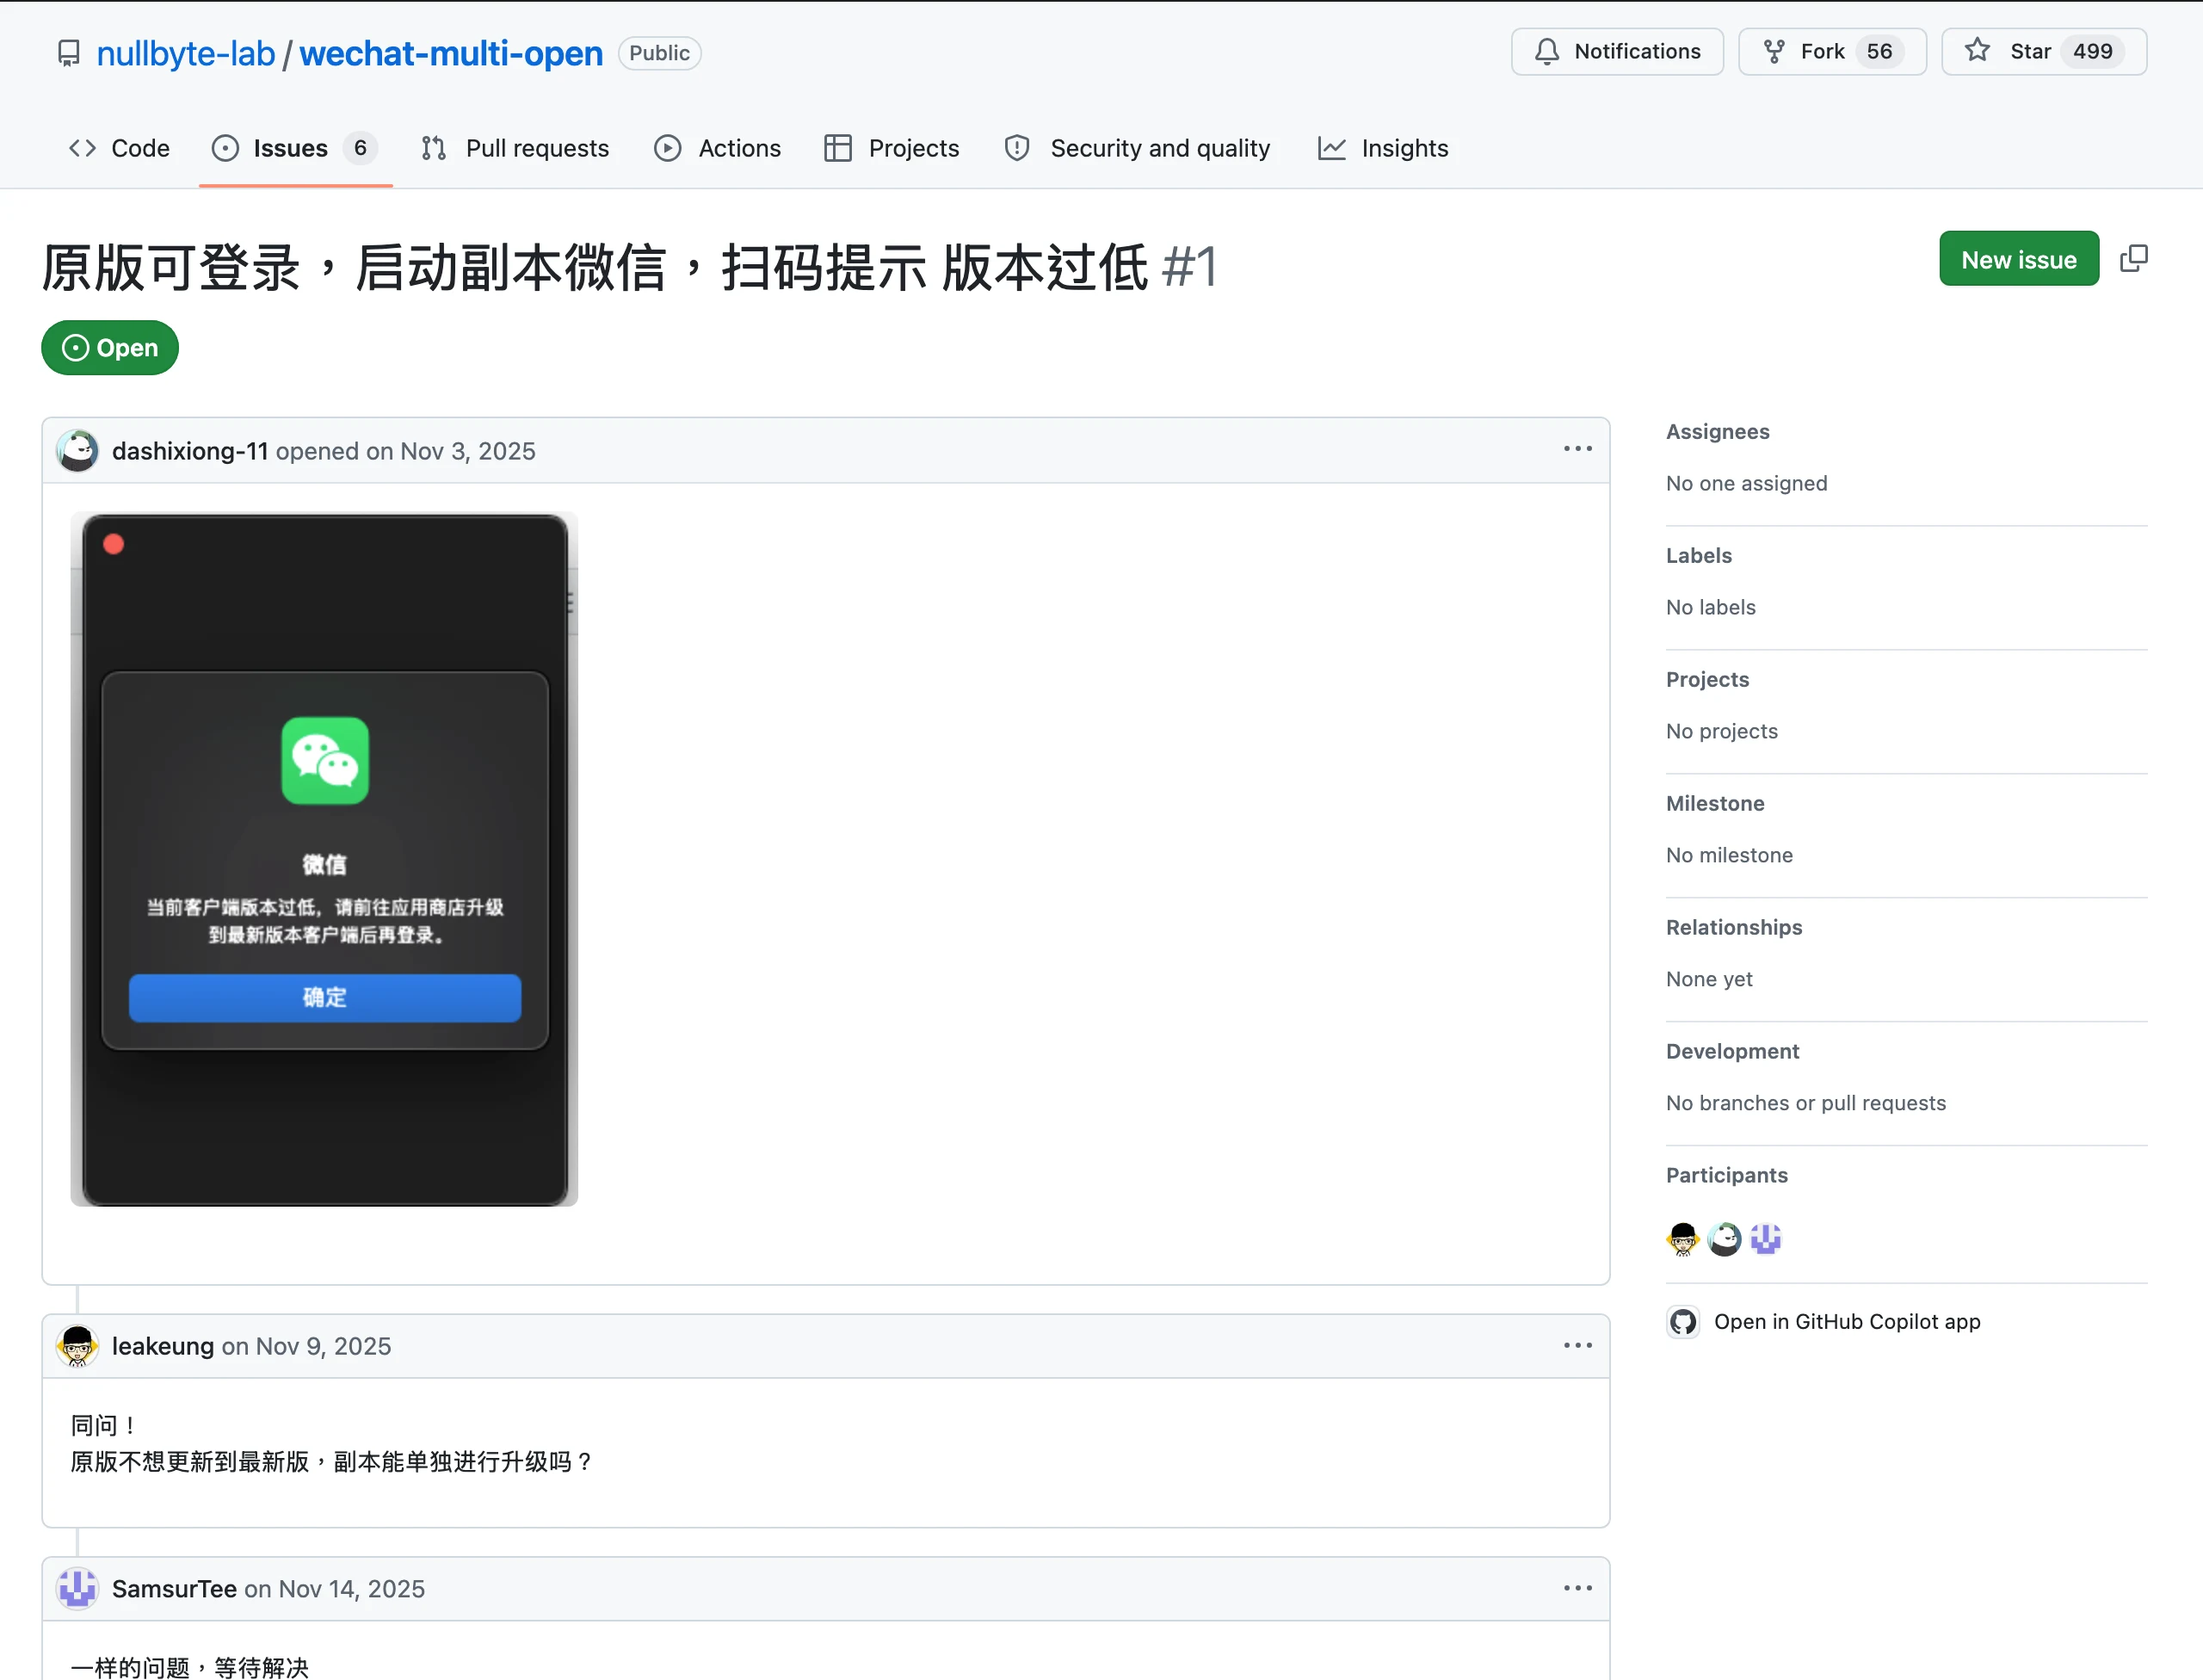Click the bell icon in Notifications button
This screenshot has height=1680, width=2203.
click(1546, 51)
